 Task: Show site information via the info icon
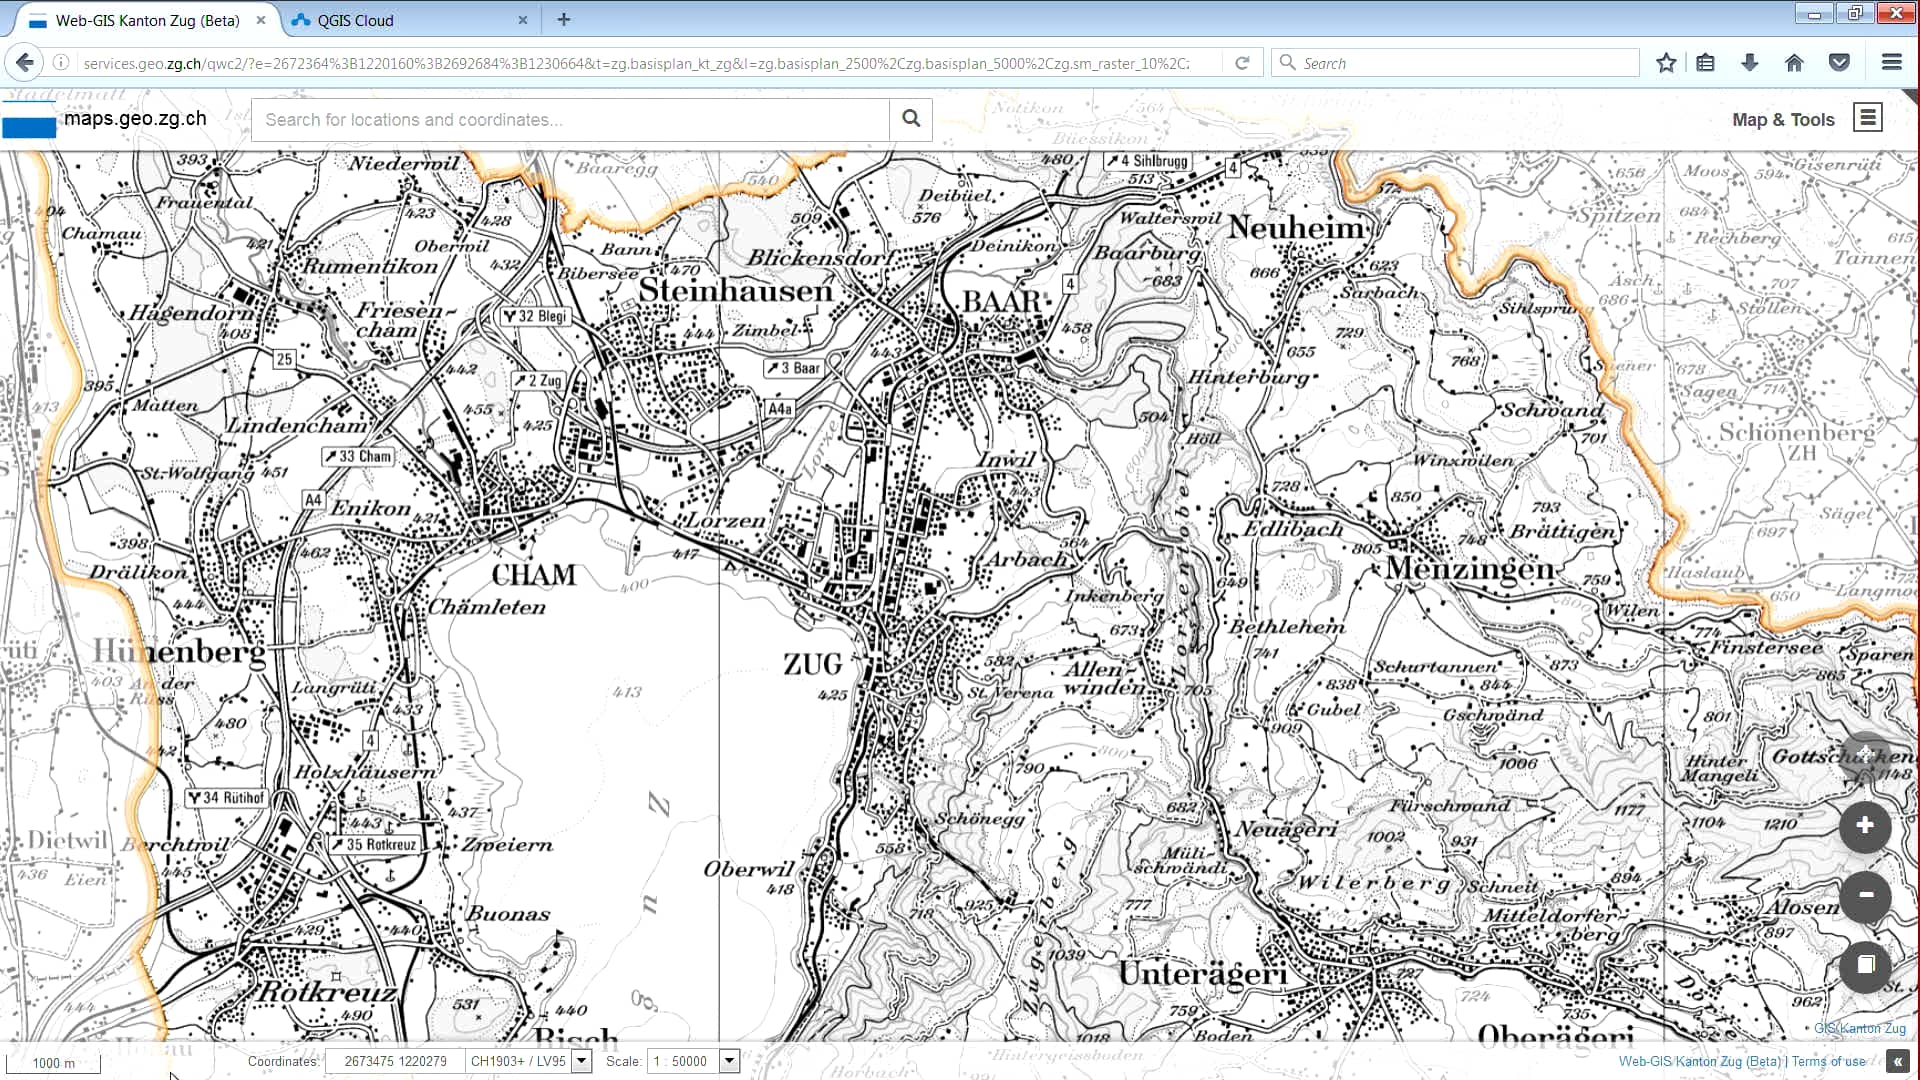61,63
